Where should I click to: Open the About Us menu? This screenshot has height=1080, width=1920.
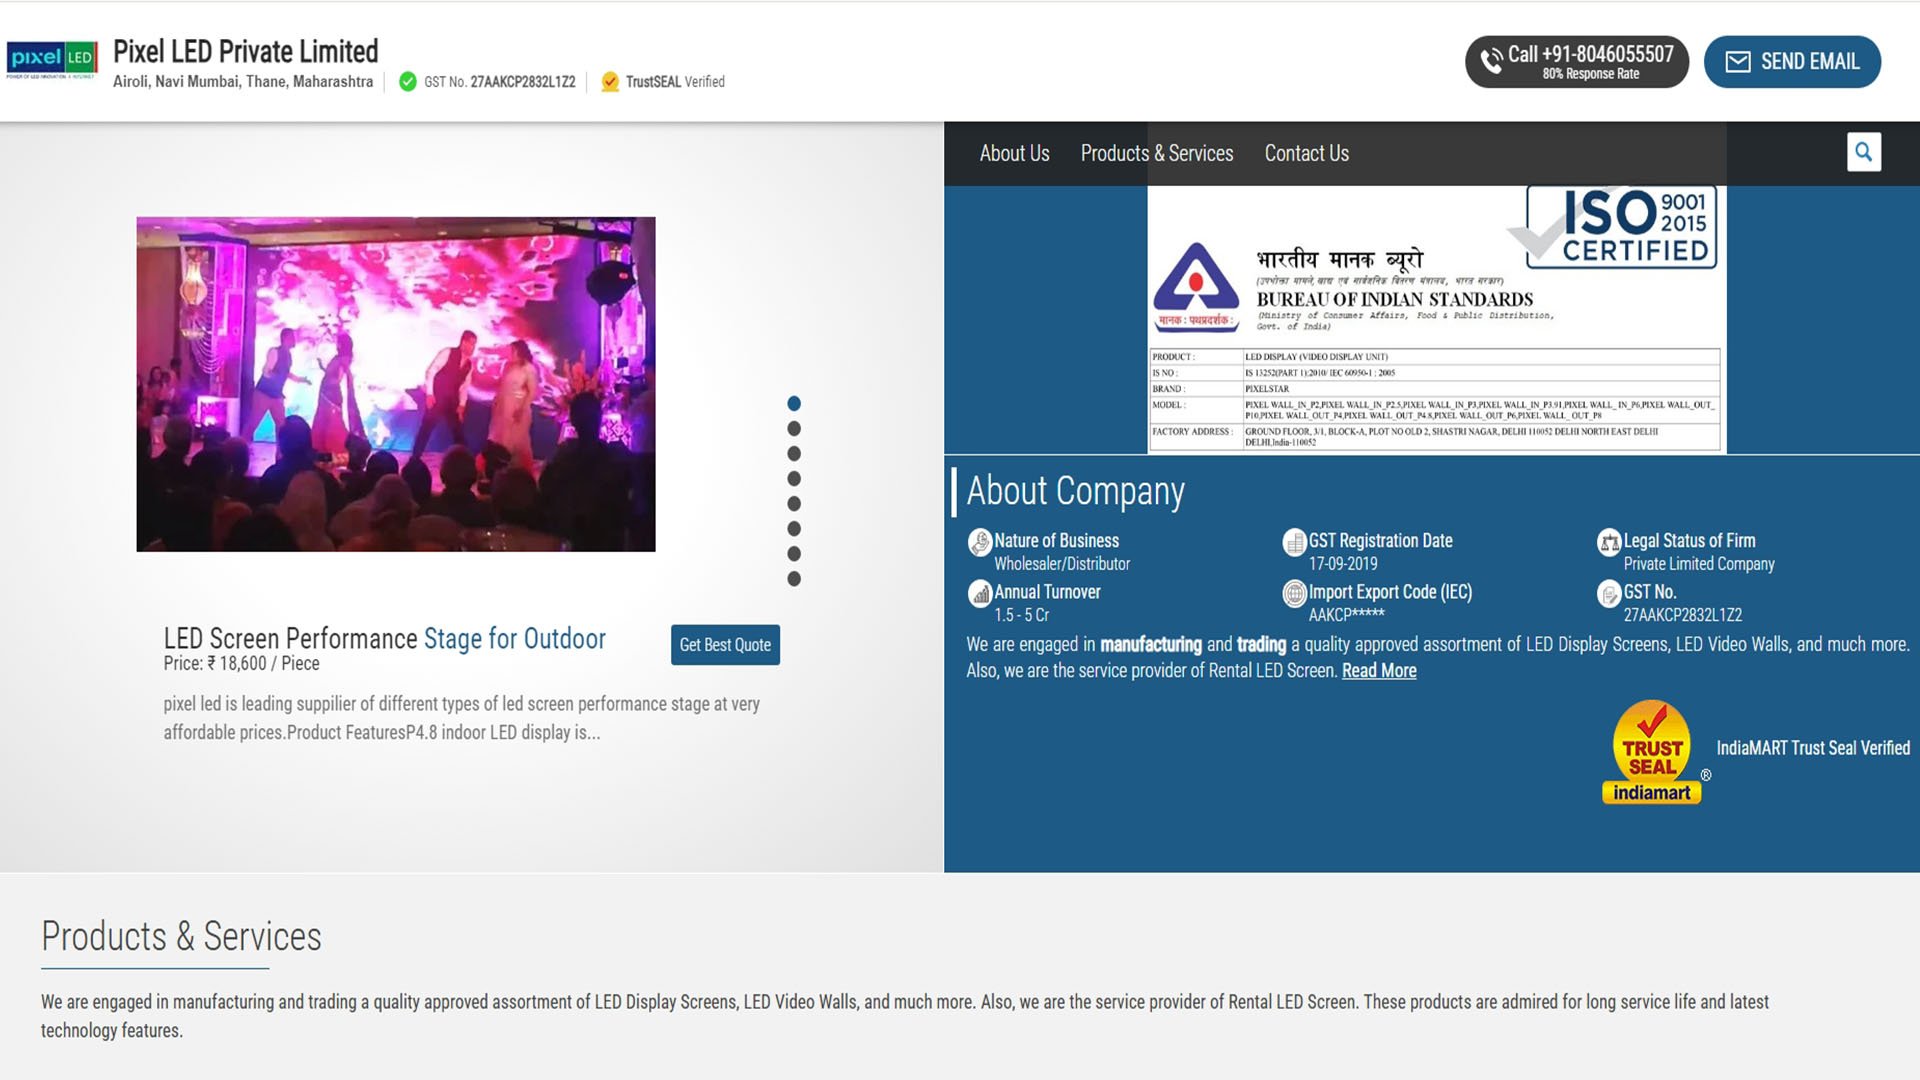1014,153
